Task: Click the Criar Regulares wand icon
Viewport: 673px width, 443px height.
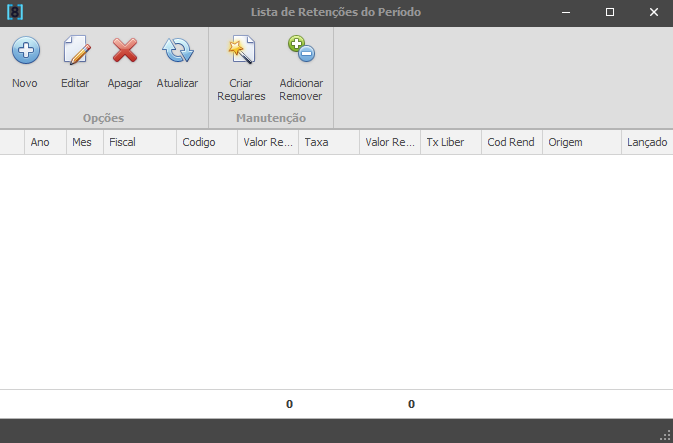Action: 241,51
